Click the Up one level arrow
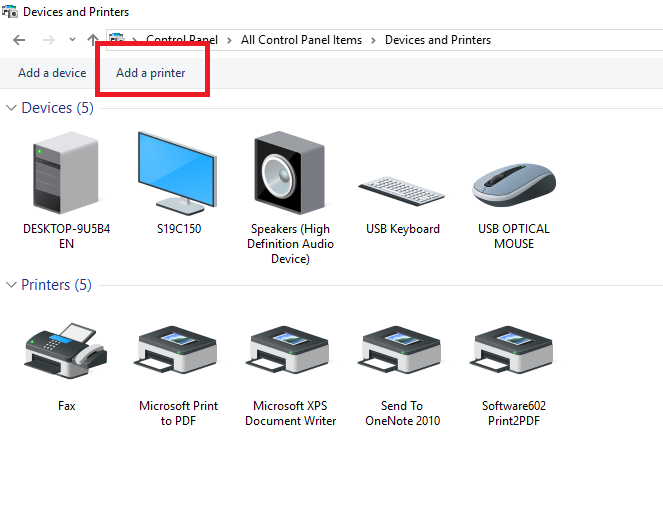Image resolution: width=663 pixels, height=529 pixels. (x=93, y=40)
